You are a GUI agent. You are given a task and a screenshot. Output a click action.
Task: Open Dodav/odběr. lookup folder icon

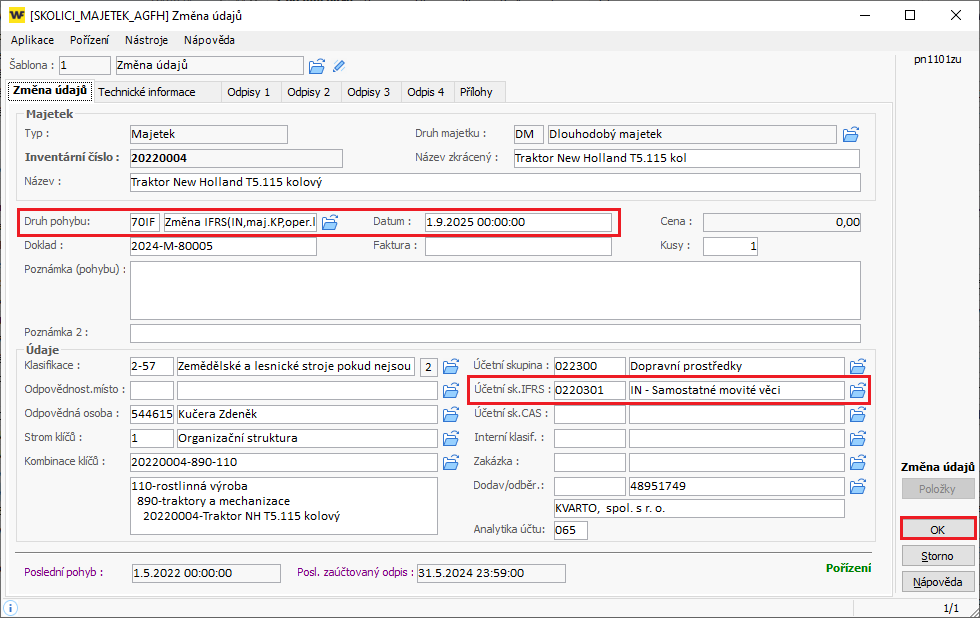[857, 486]
